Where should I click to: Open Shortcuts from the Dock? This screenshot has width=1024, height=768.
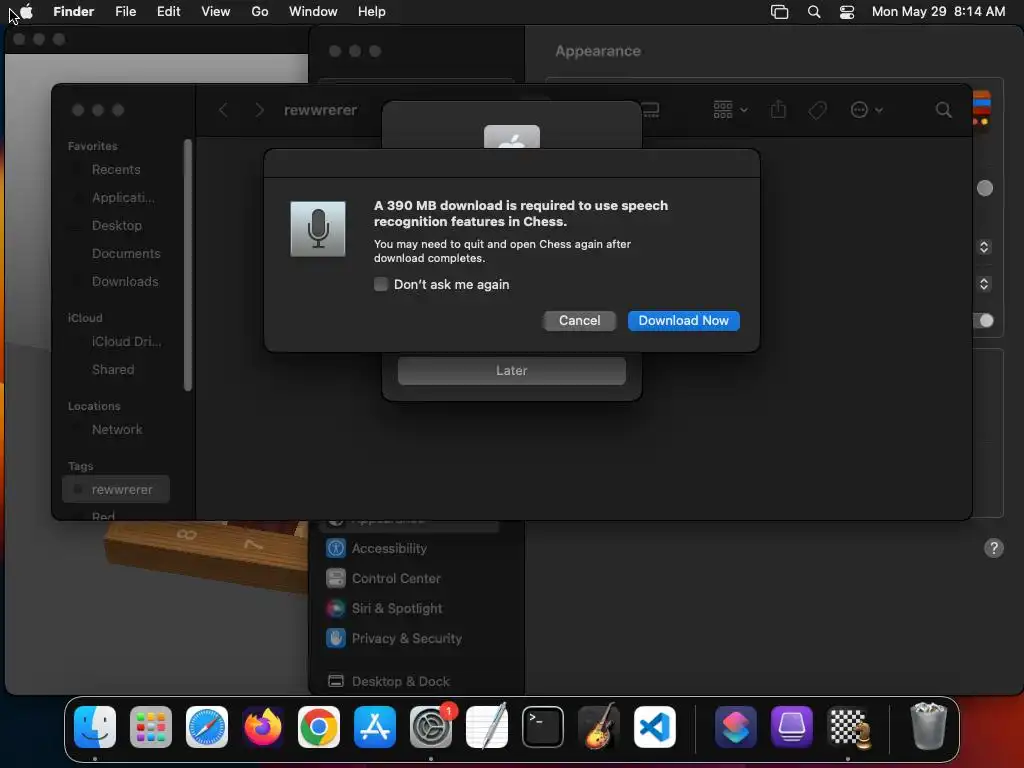736,727
